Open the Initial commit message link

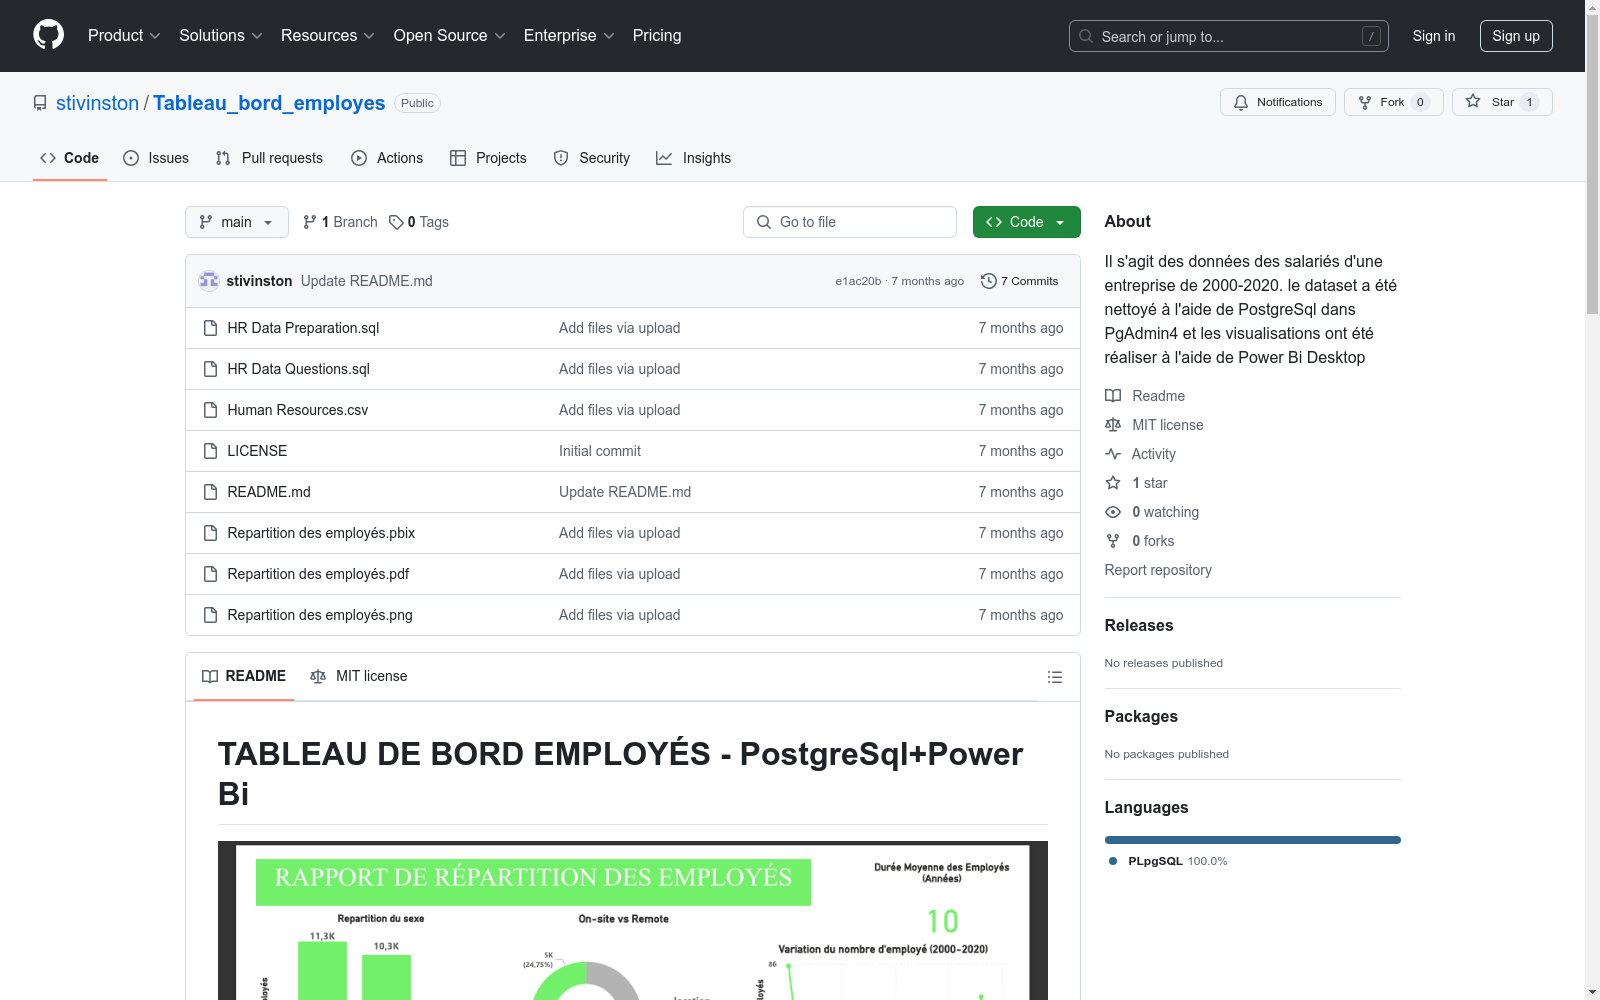tap(600, 451)
